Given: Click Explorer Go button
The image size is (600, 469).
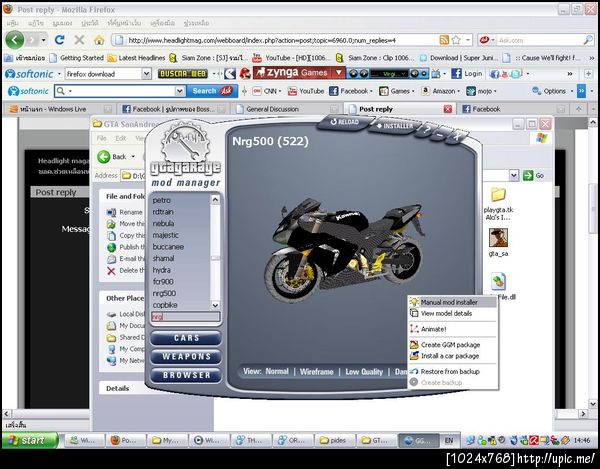Looking at the screenshot, I should [533, 175].
